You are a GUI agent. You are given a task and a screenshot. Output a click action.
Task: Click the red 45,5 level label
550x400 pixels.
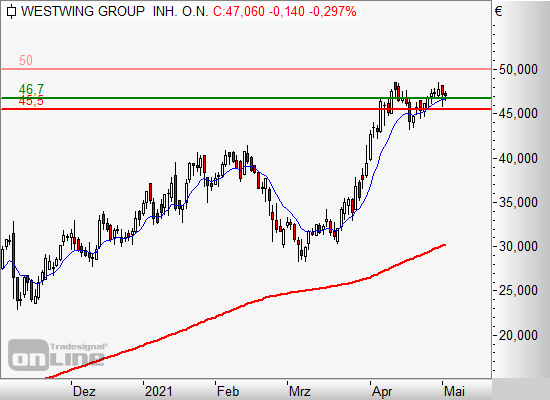[31, 101]
